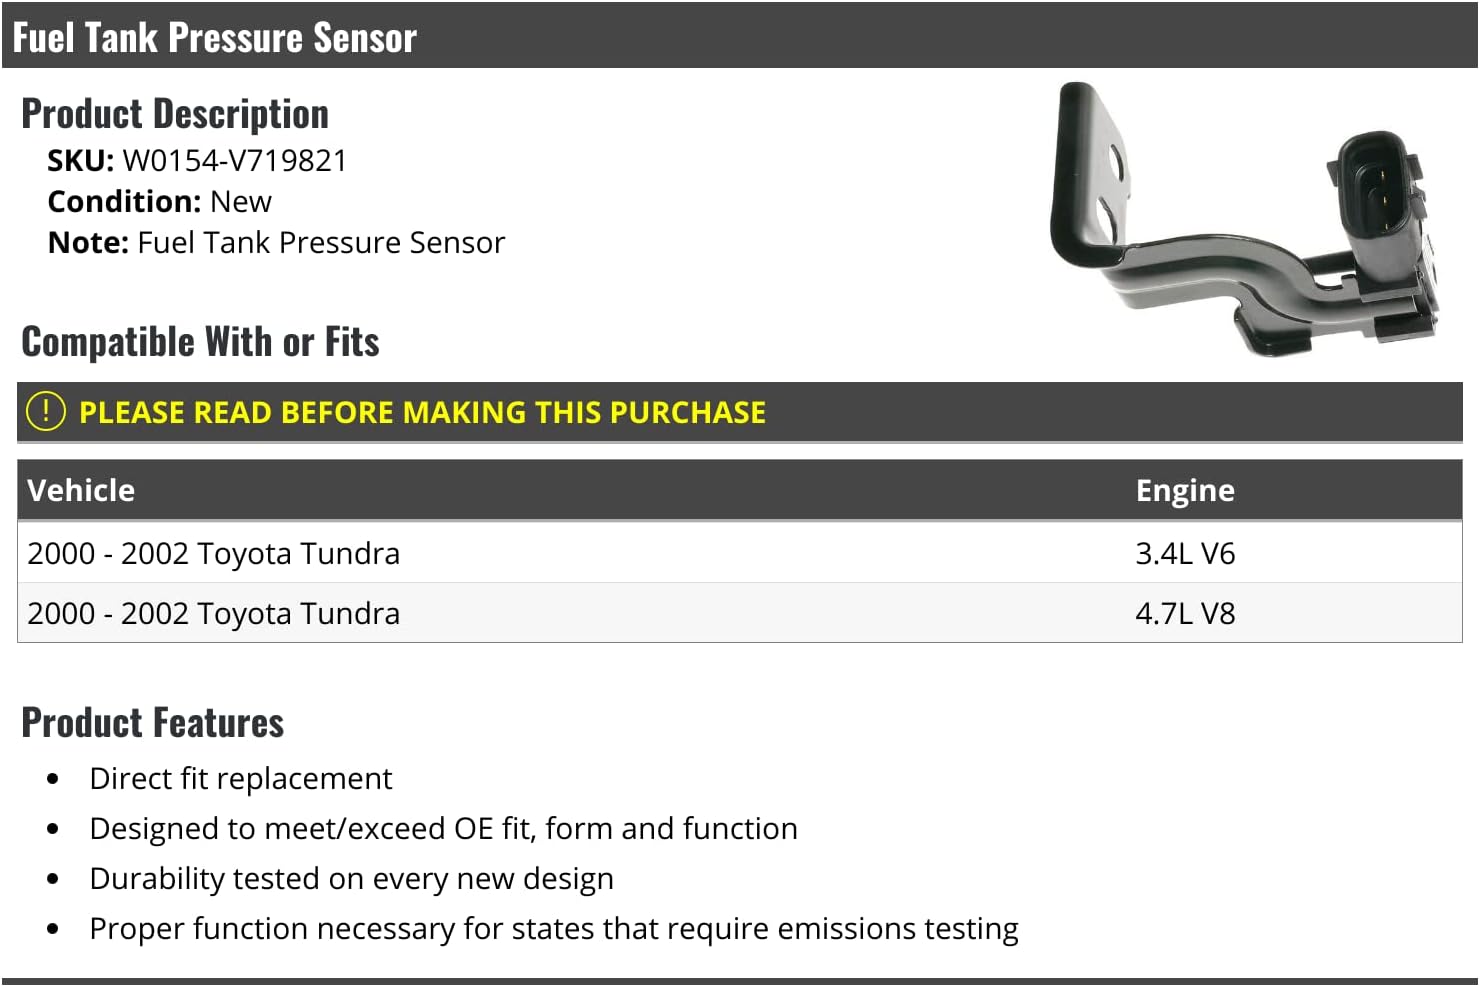Click the 4.7L V8 engine cell
Viewport: 1480px width, 987px height.
click(x=1184, y=614)
